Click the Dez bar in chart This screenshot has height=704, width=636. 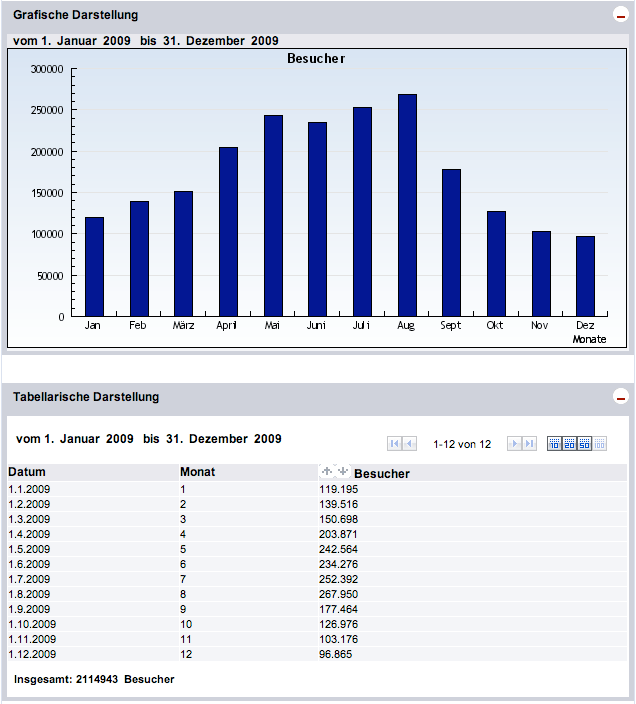click(585, 276)
